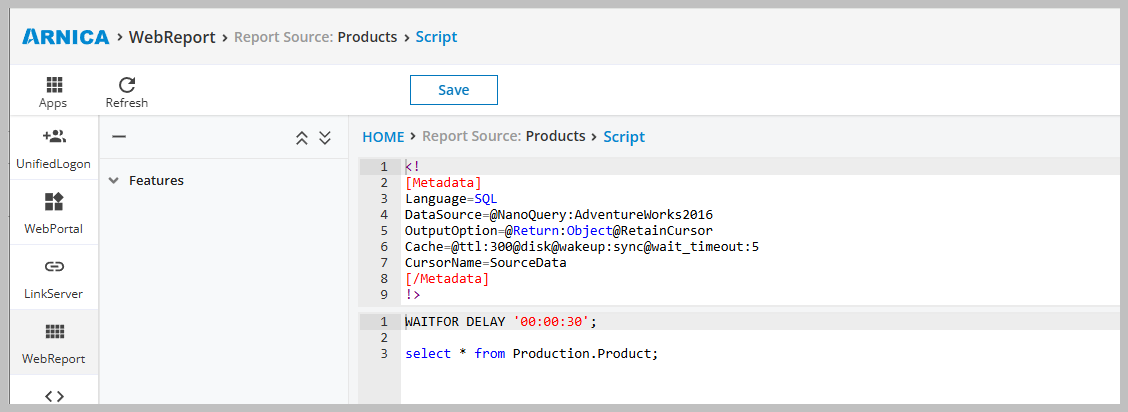The height and width of the screenshot is (412, 1128).
Task: Click the opening <! tag on line 1
Action: [413, 167]
